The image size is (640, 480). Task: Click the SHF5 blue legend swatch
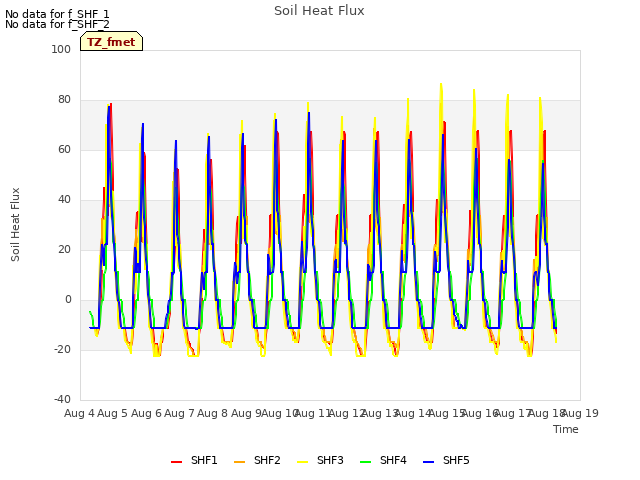(429, 462)
